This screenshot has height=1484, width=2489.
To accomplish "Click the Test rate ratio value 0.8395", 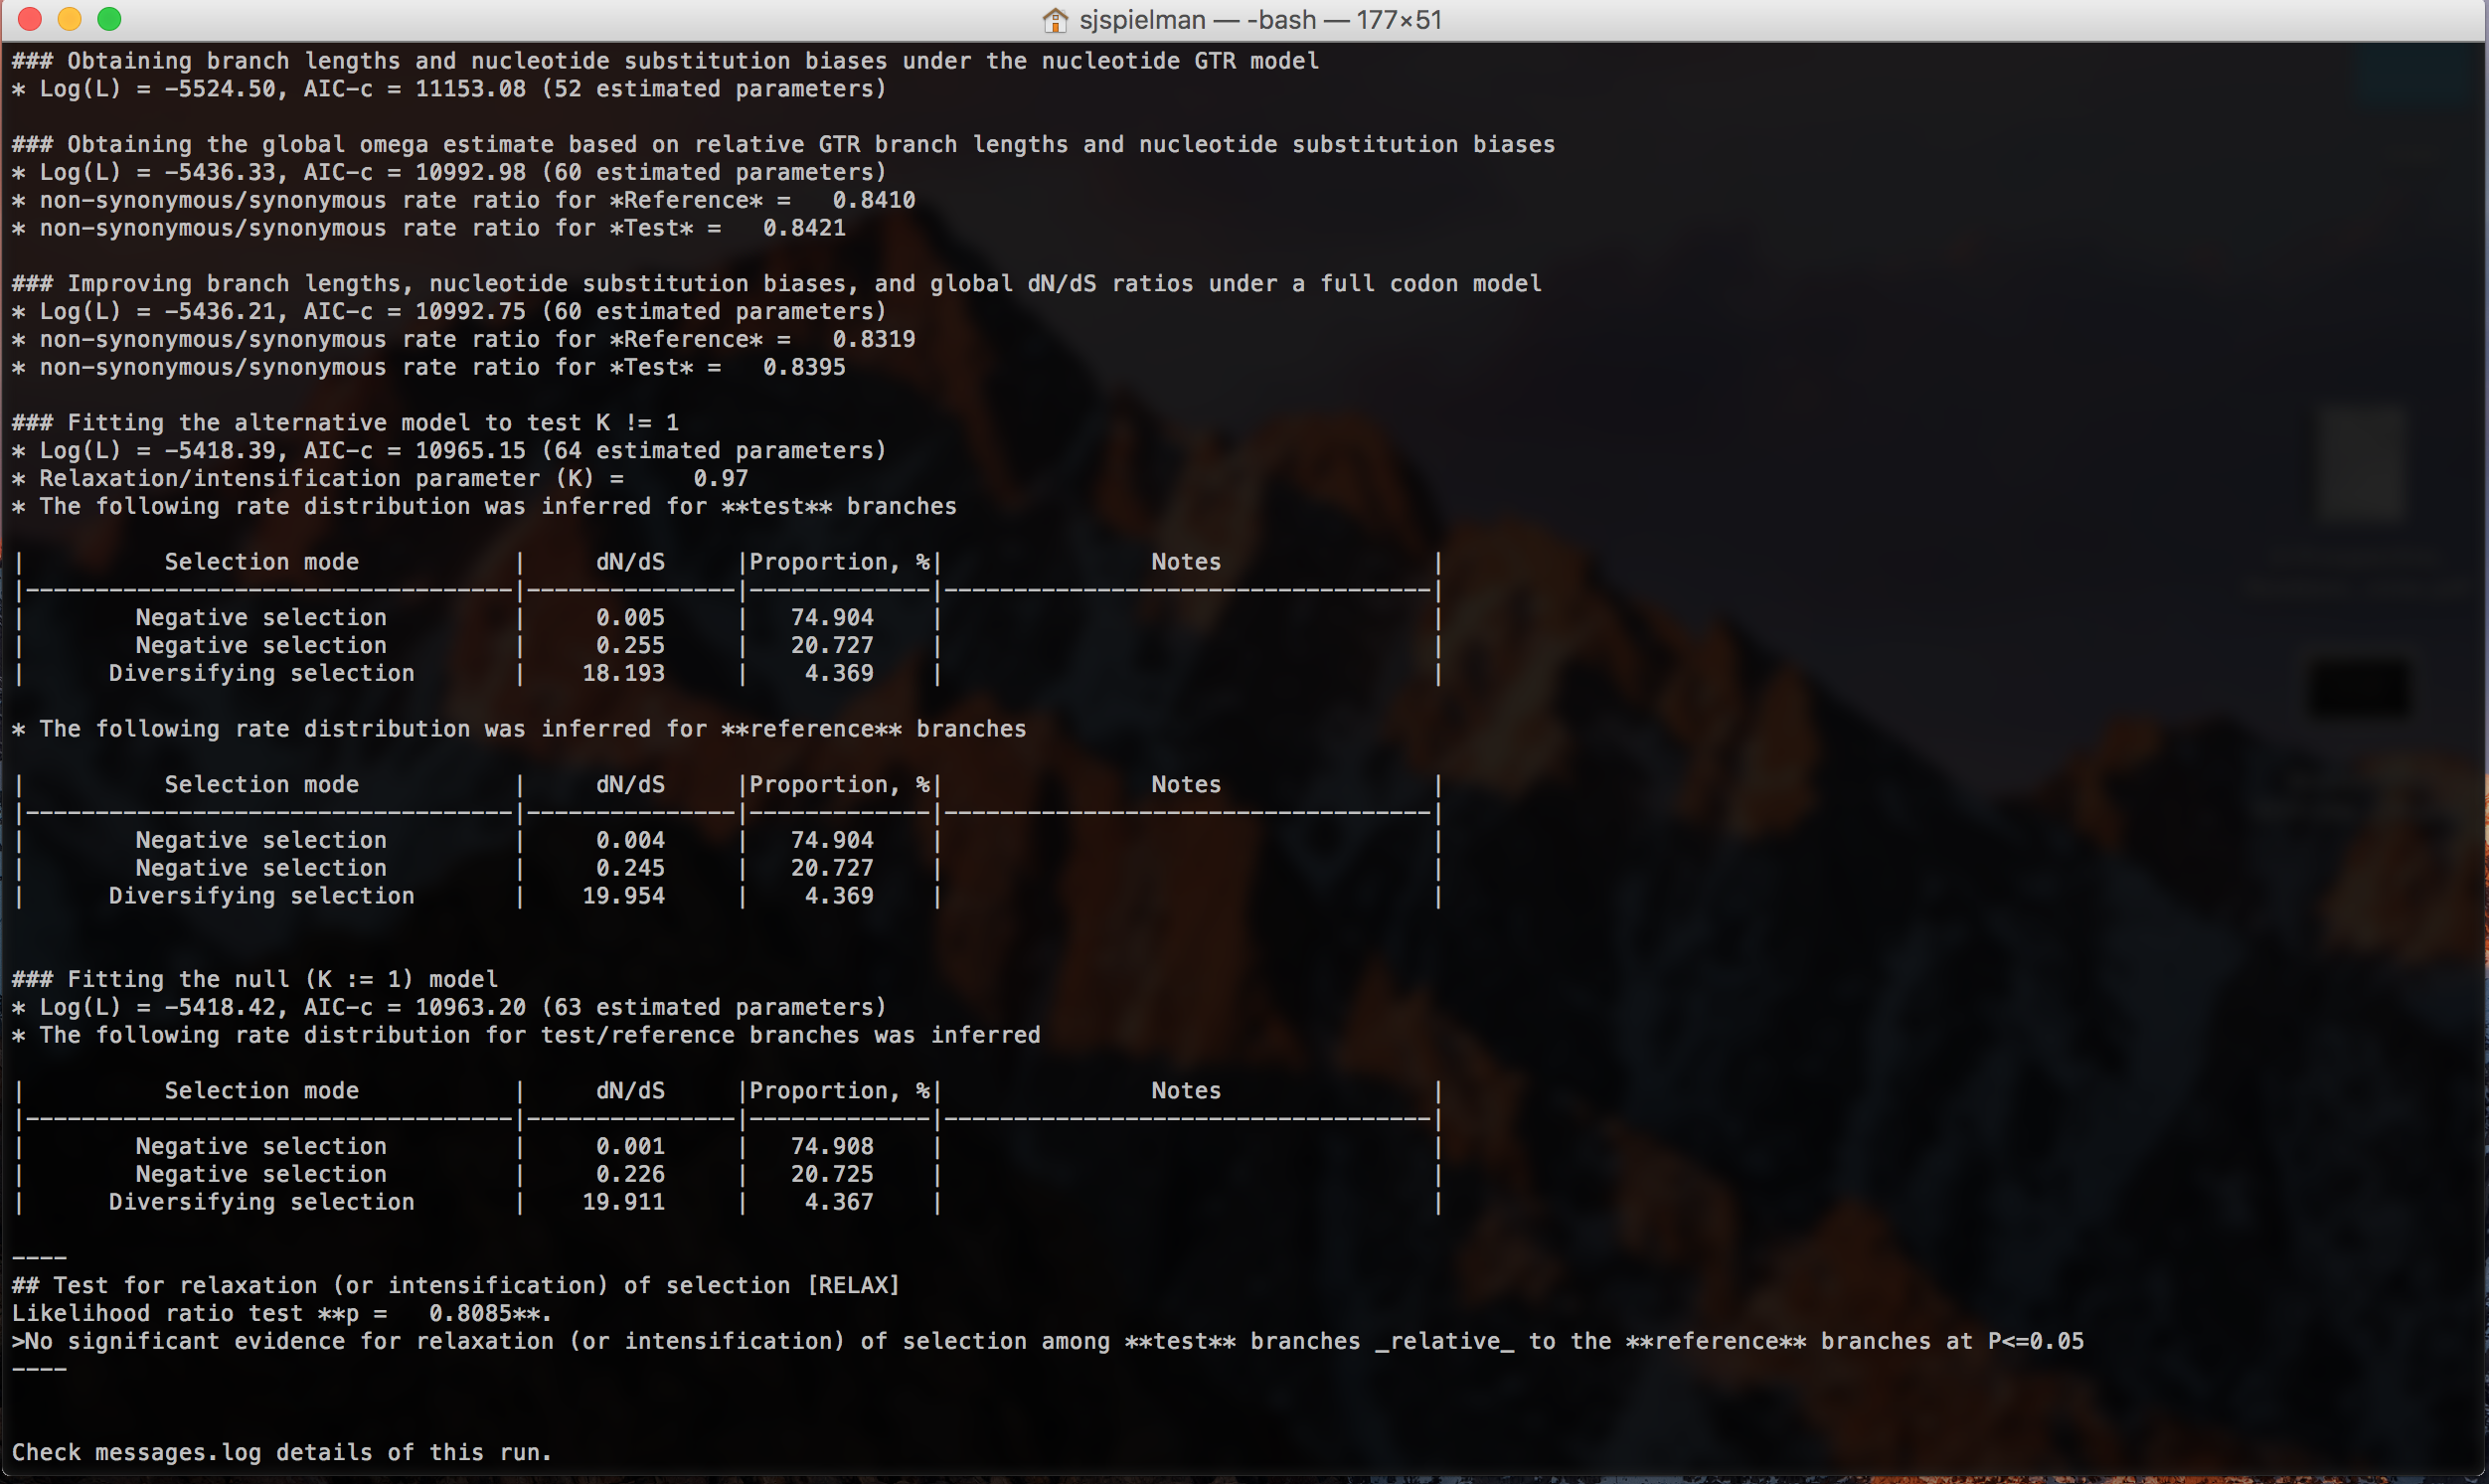I will [804, 367].
